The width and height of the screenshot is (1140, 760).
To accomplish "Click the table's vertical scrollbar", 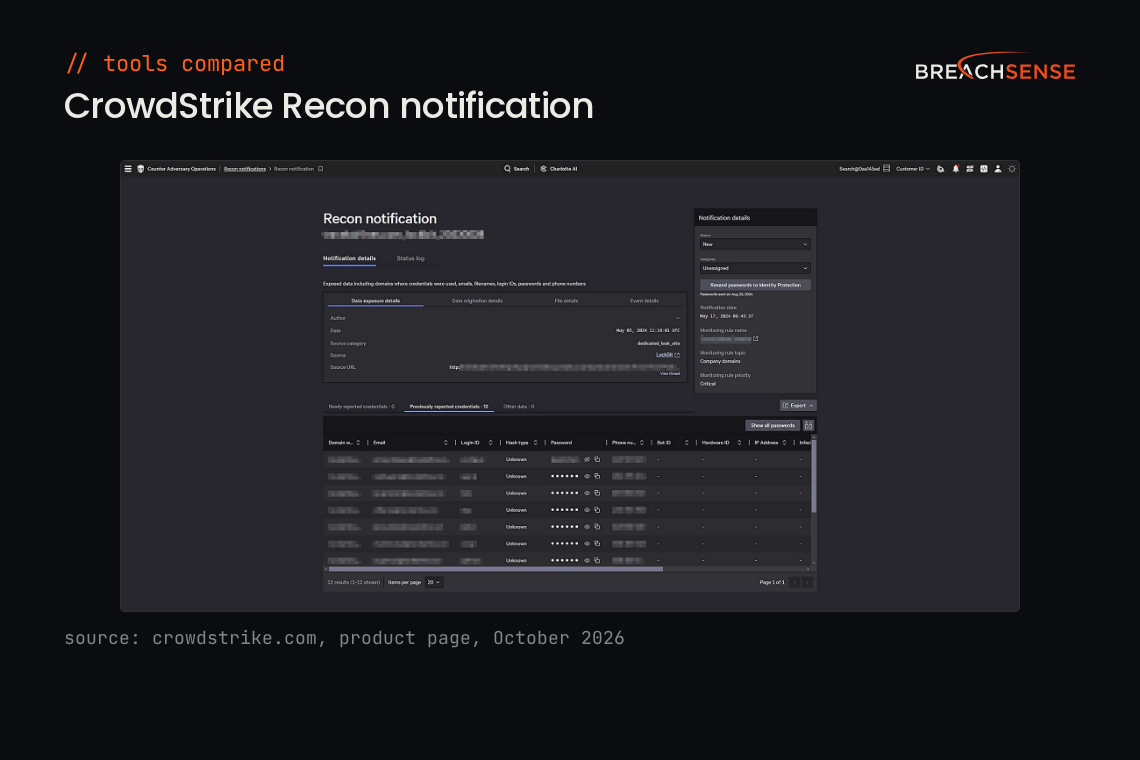I will [814, 476].
